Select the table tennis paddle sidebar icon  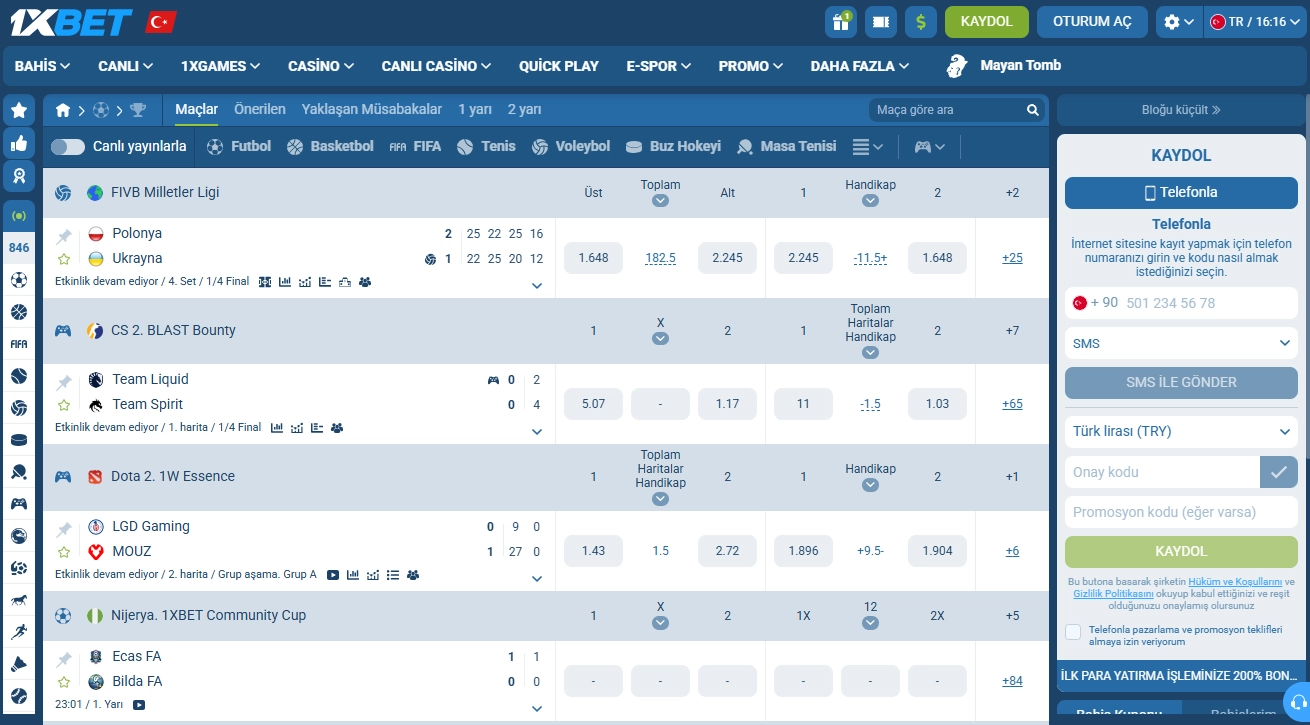point(19,472)
